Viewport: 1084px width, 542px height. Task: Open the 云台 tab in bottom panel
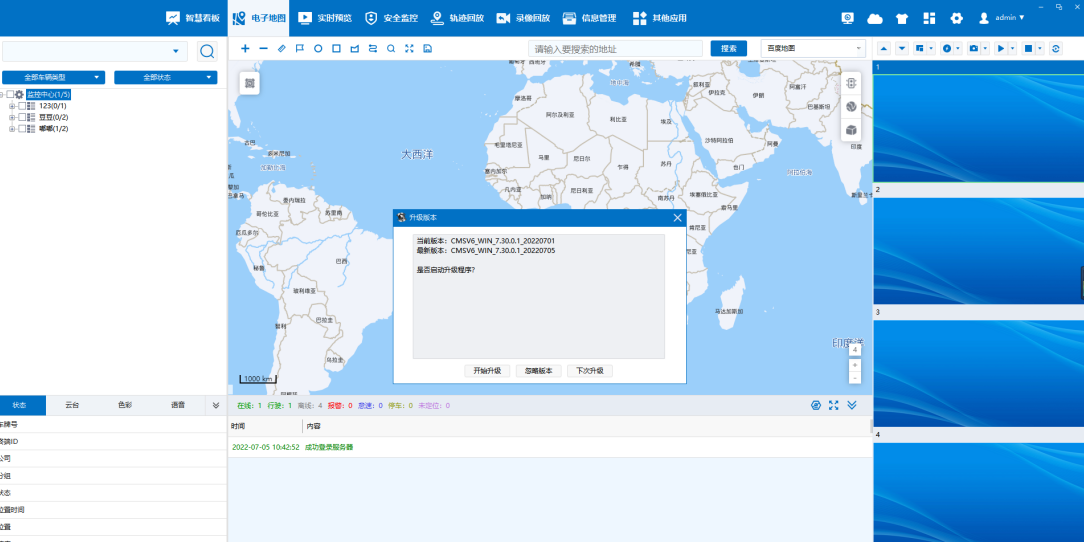click(72, 405)
